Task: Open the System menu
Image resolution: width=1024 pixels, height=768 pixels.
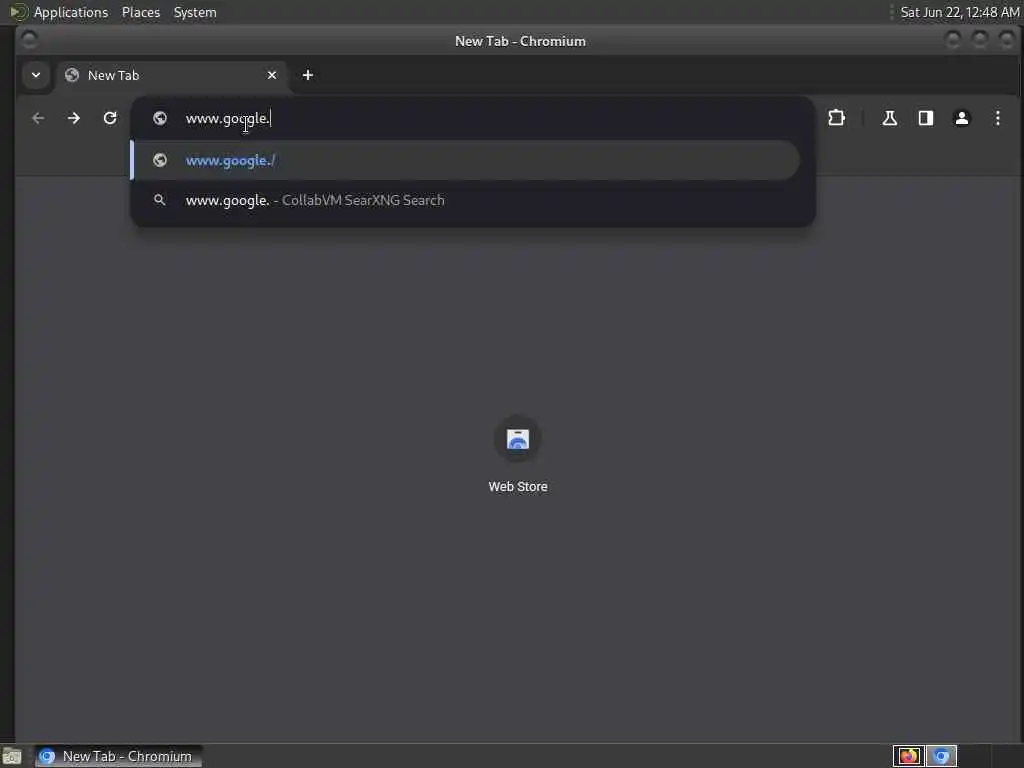Action: (x=195, y=12)
